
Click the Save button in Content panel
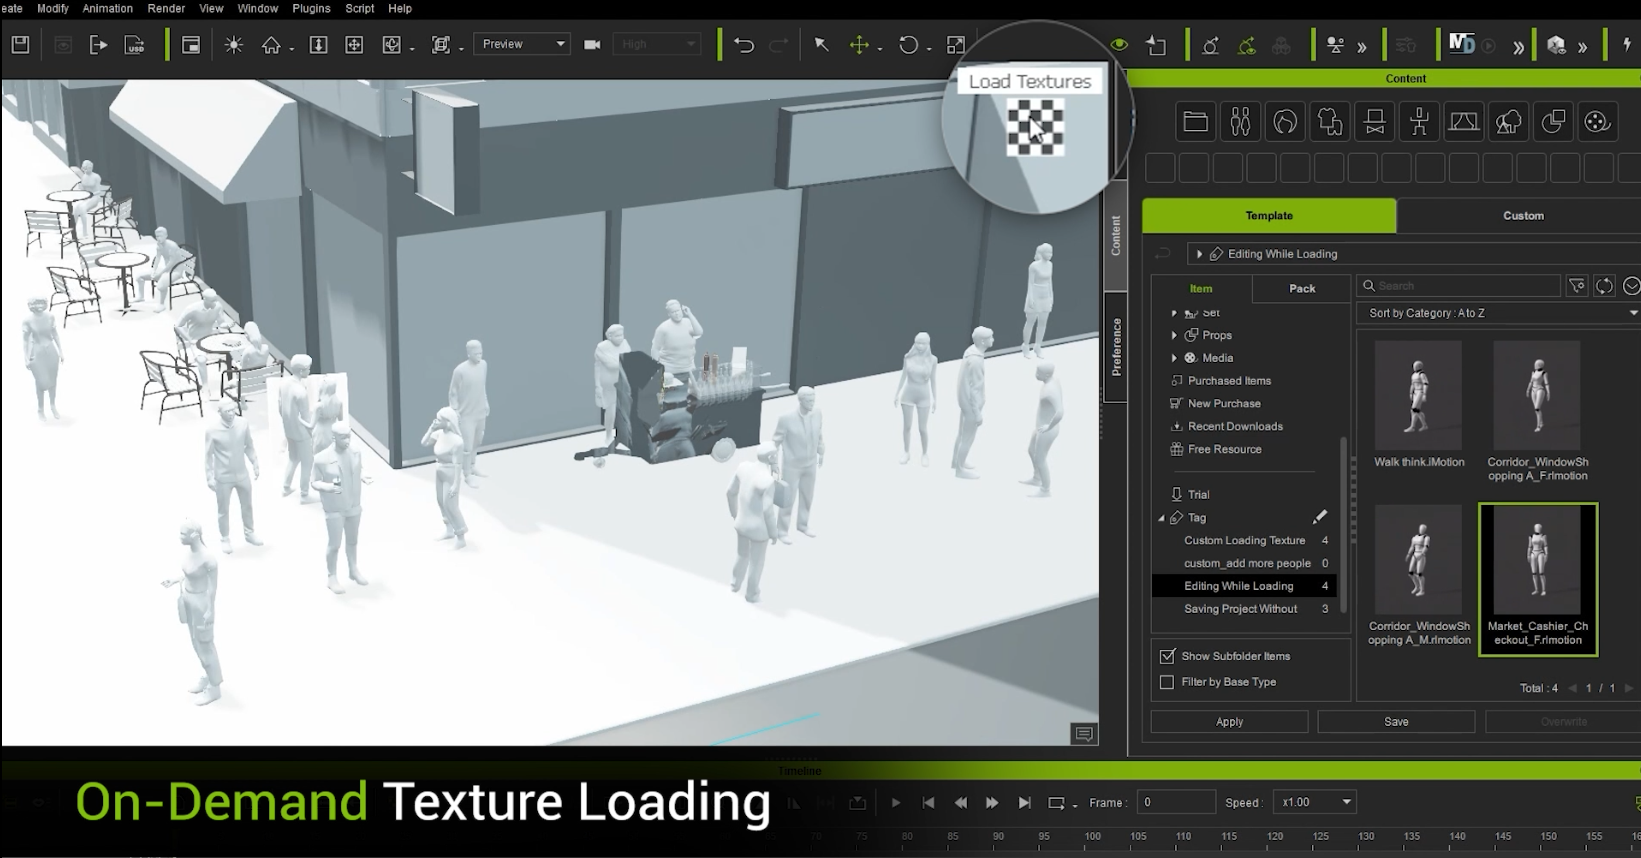pyautogui.click(x=1396, y=722)
